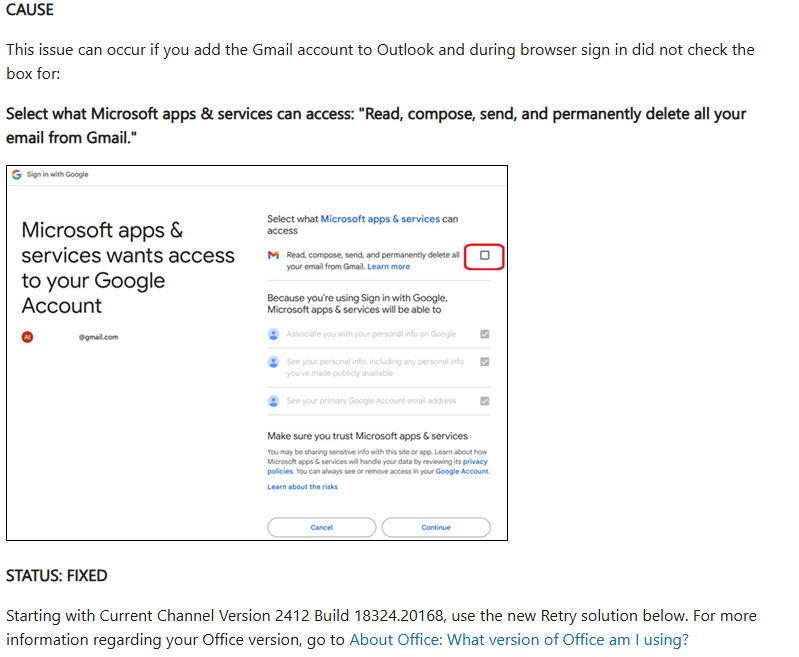Toggle 'See your primary Google Account email' checkbox

pyautogui.click(x=485, y=401)
